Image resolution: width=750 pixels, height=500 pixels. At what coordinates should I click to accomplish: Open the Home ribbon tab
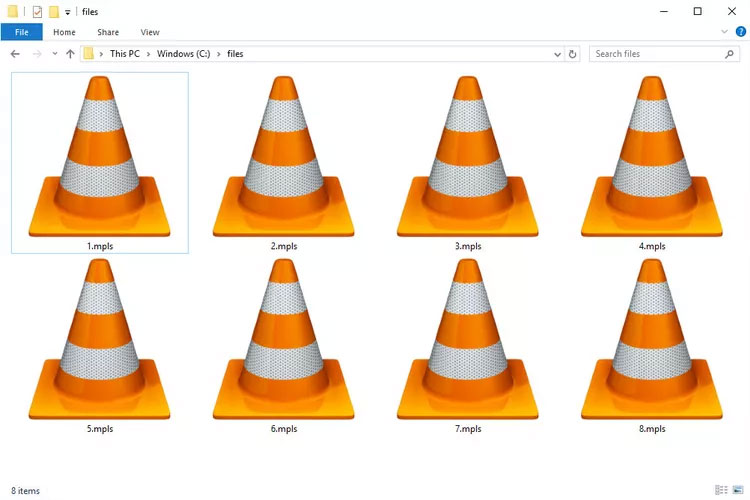tap(64, 32)
